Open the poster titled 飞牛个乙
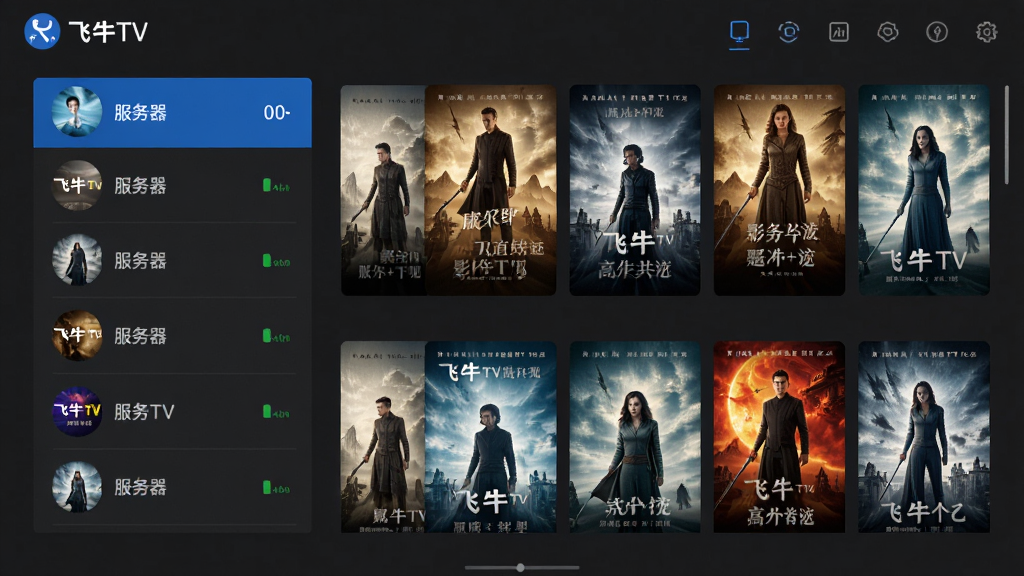1024x576 pixels. [x=924, y=437]
